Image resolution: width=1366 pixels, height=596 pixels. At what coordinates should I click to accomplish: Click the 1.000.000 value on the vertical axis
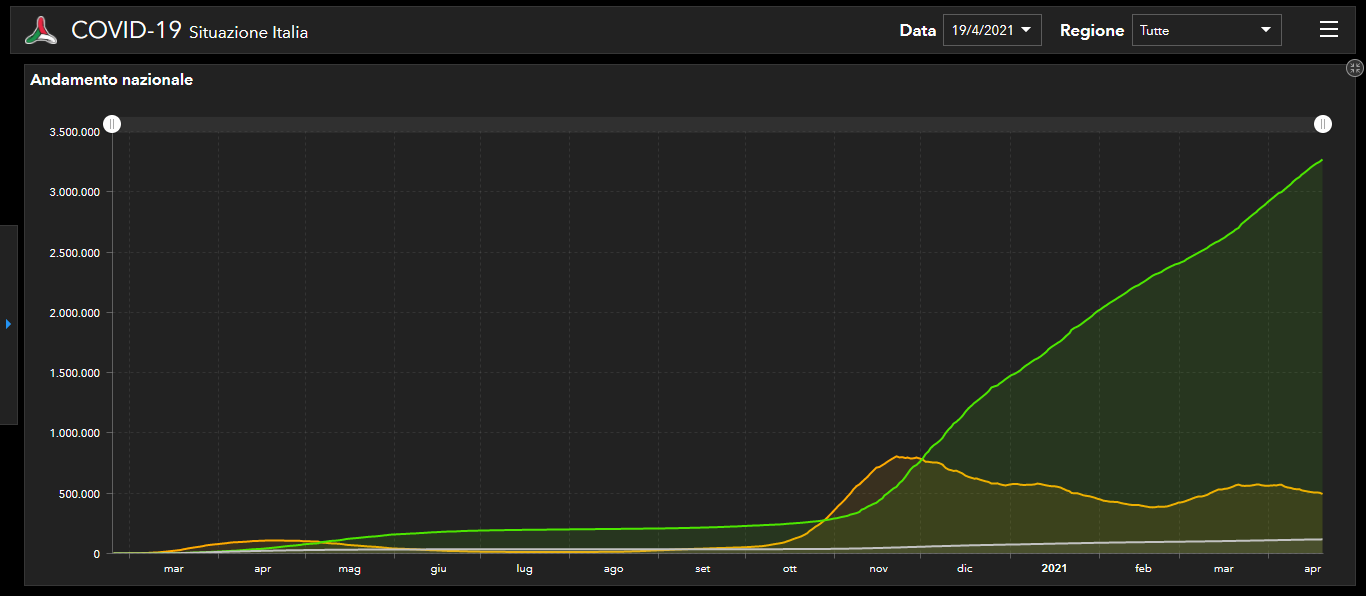tap(75, 433)
